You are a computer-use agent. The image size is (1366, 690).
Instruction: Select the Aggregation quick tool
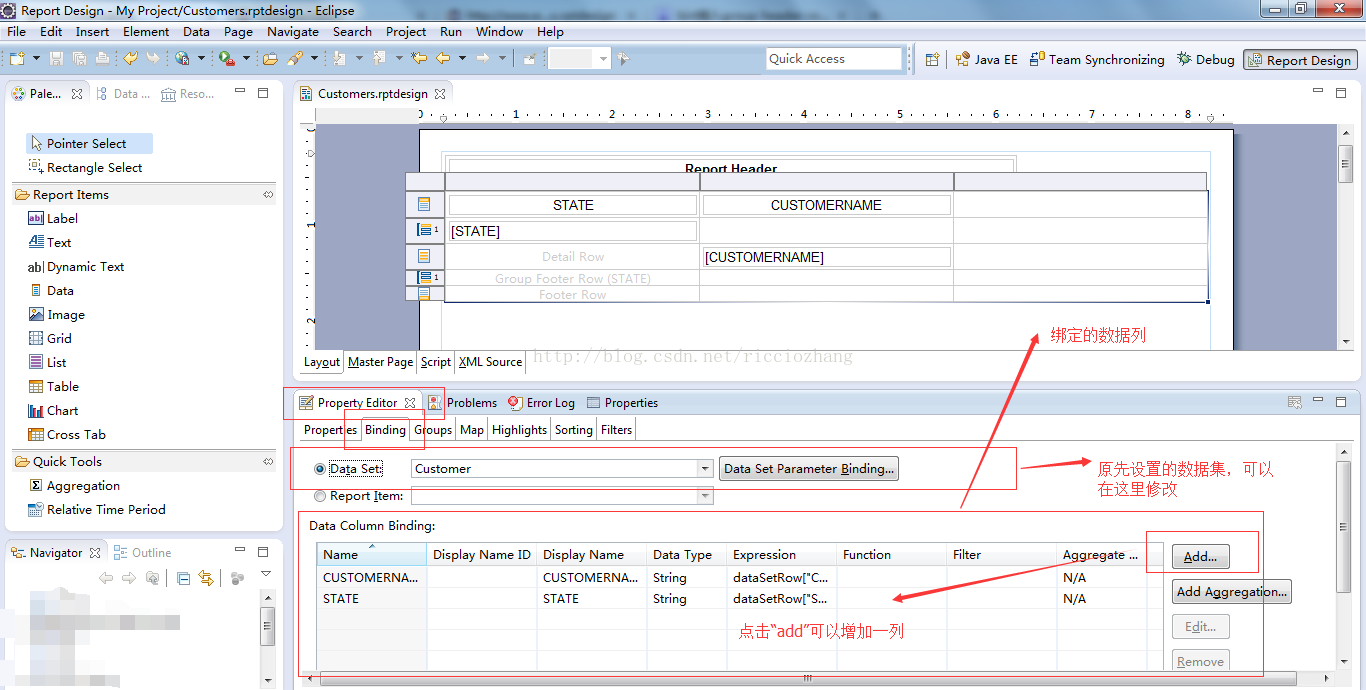74,485
